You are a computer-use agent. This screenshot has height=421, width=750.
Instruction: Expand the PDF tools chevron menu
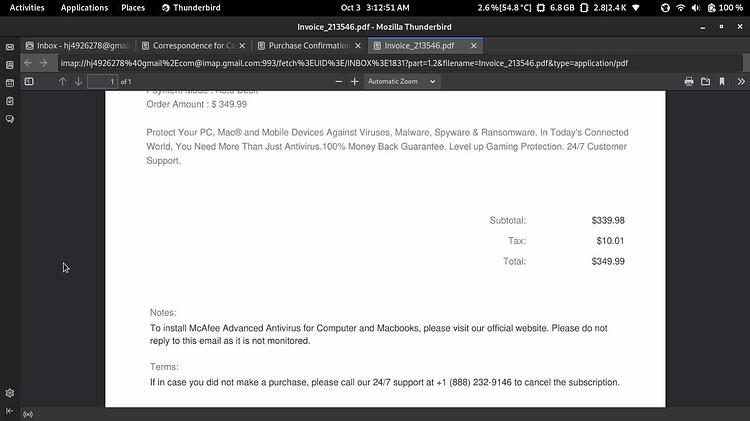click(x=741, y=82)
